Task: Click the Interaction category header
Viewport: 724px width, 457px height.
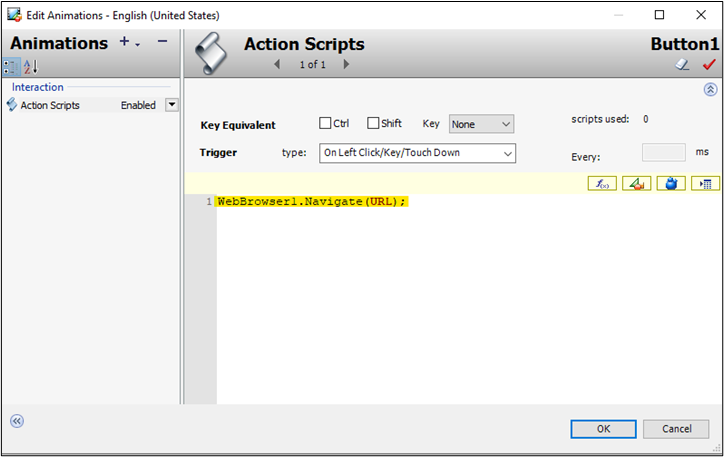Action: click(37, 87)
